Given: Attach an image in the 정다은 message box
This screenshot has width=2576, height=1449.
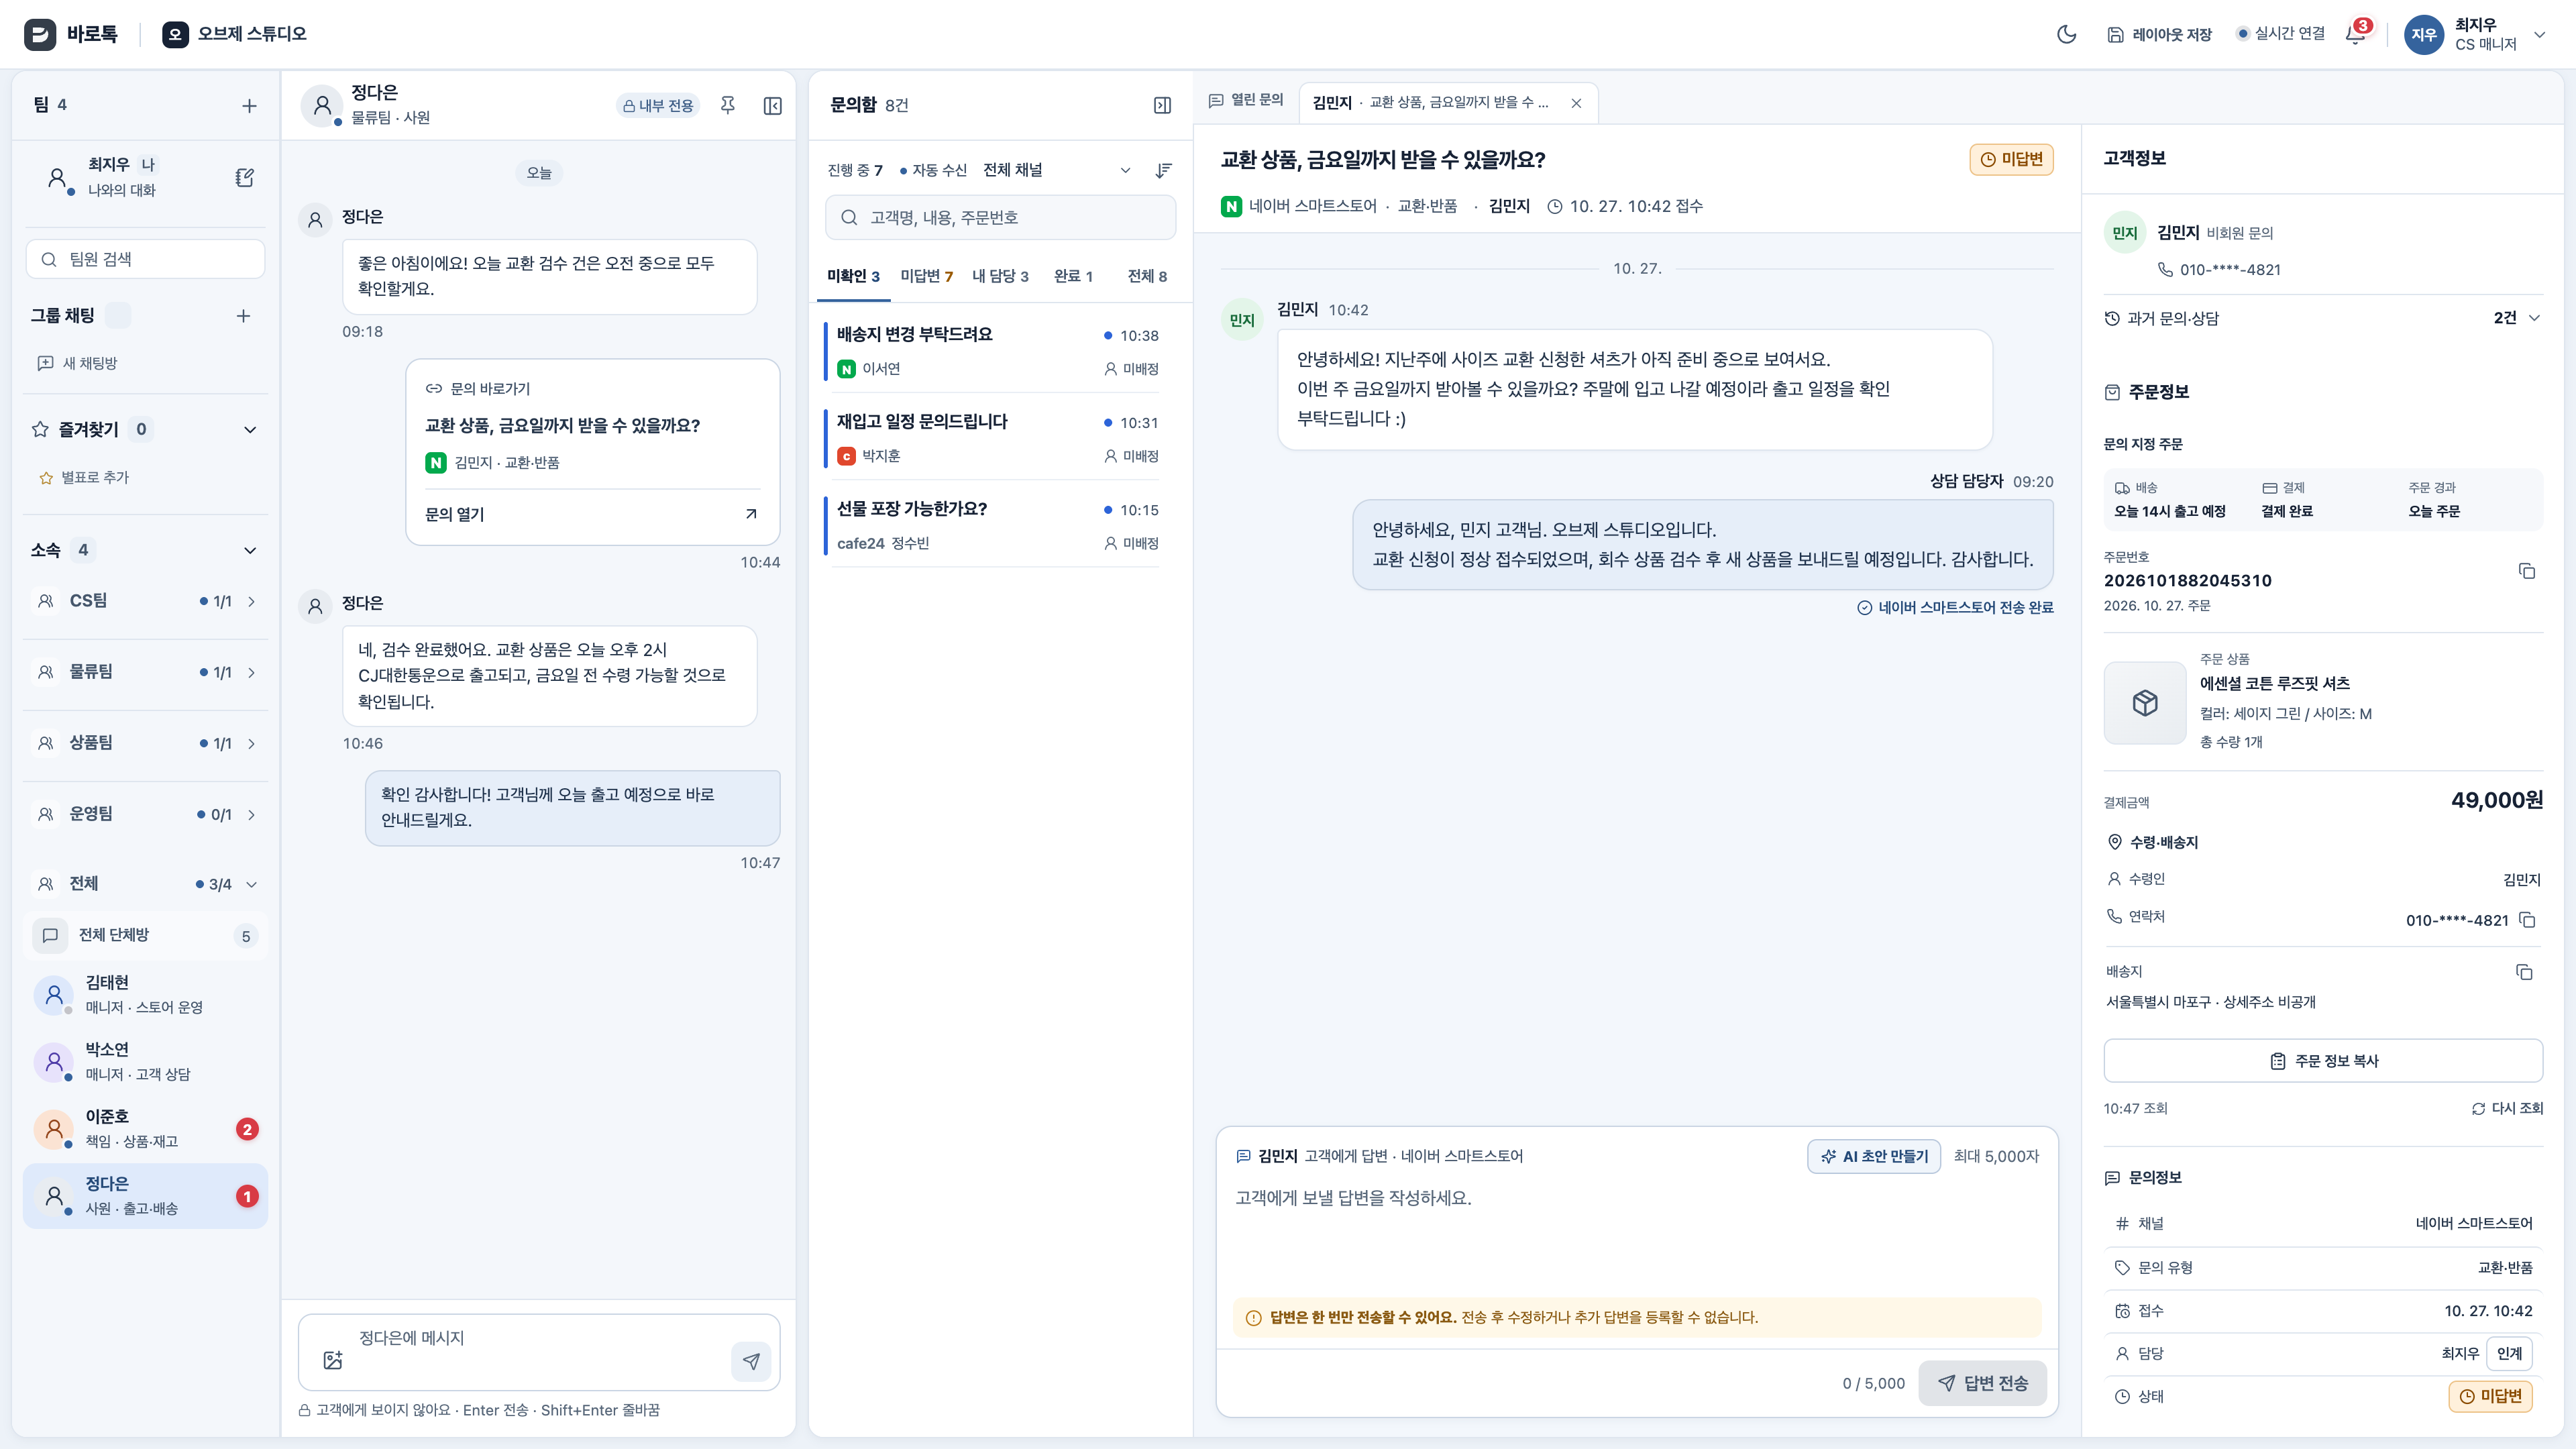Looking at the screenshot, I should click(333, 1360).
